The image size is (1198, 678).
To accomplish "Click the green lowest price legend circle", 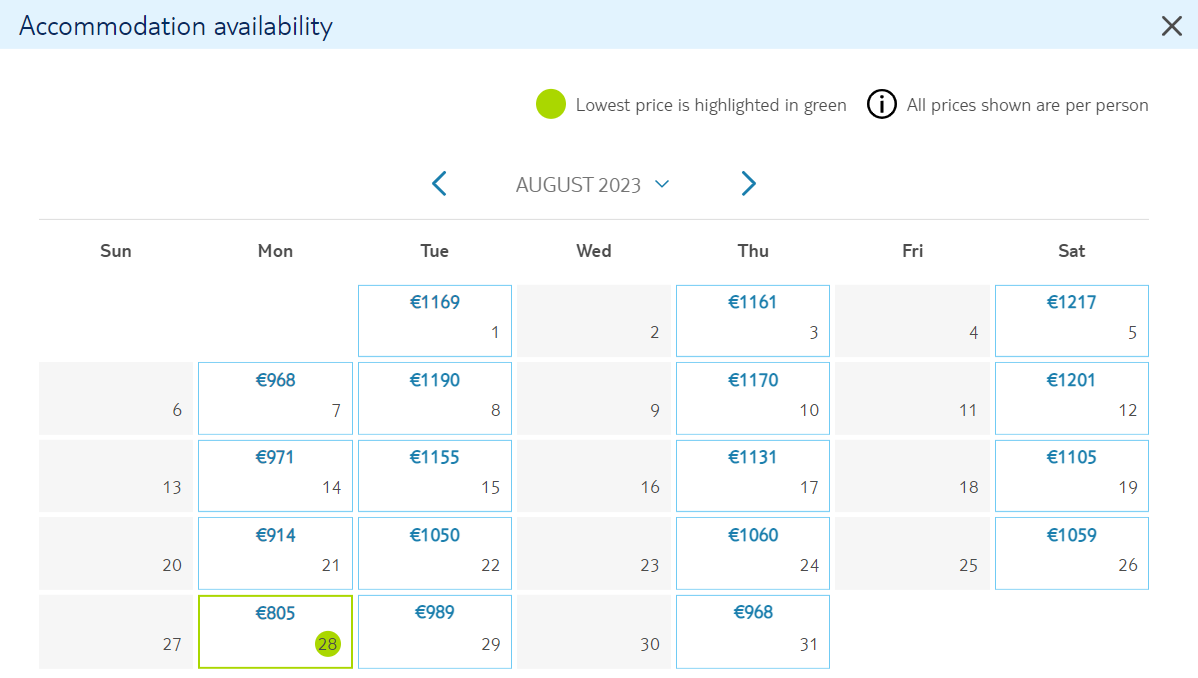I will pyautogui.click(x=550, y=104).
